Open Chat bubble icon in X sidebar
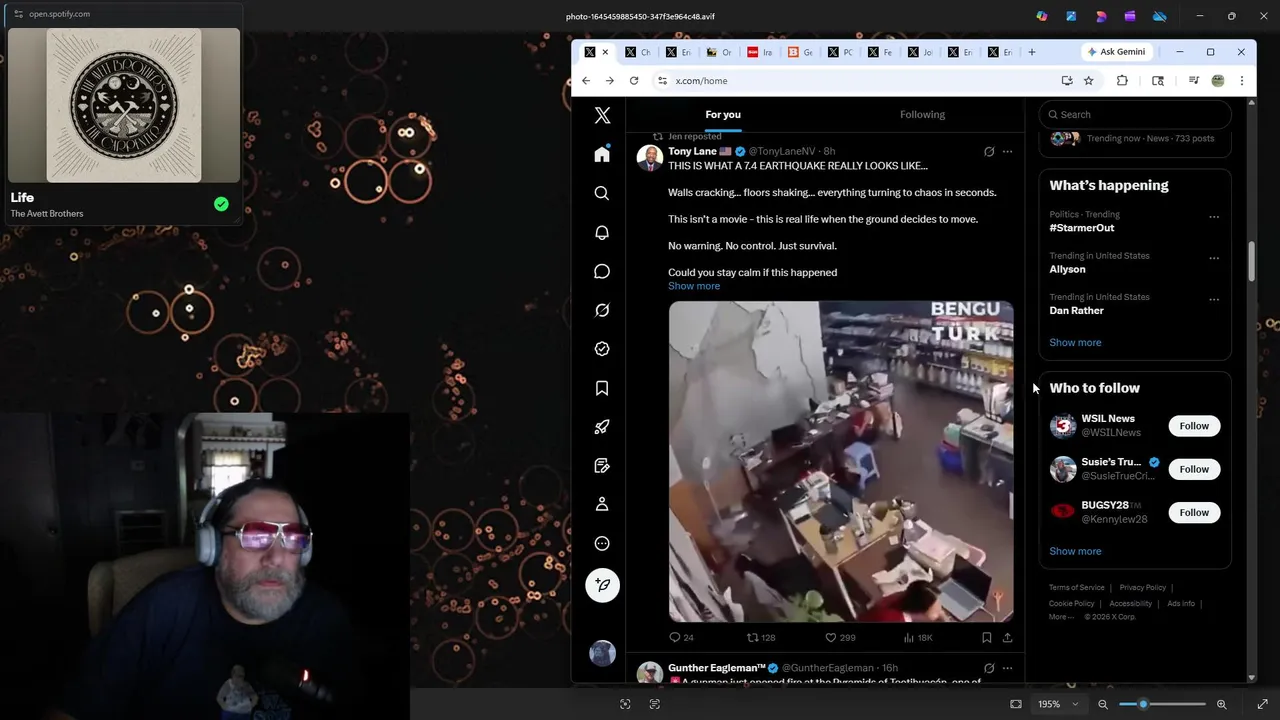This screenshot has width=1280, height=720. [602, 271]
